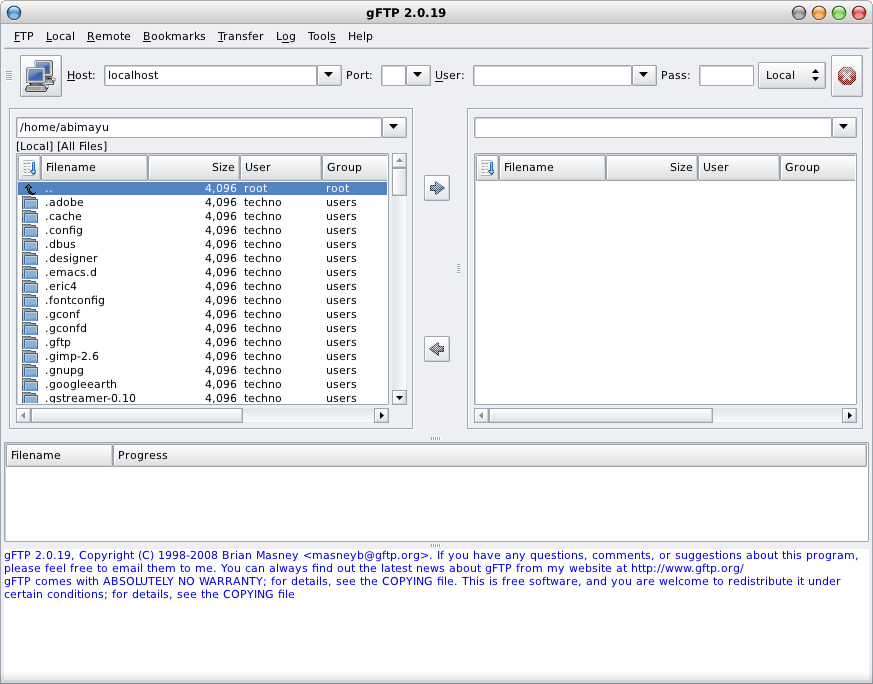Click local list scroll down arrow

pyautogui.click(x=399, y=397)
